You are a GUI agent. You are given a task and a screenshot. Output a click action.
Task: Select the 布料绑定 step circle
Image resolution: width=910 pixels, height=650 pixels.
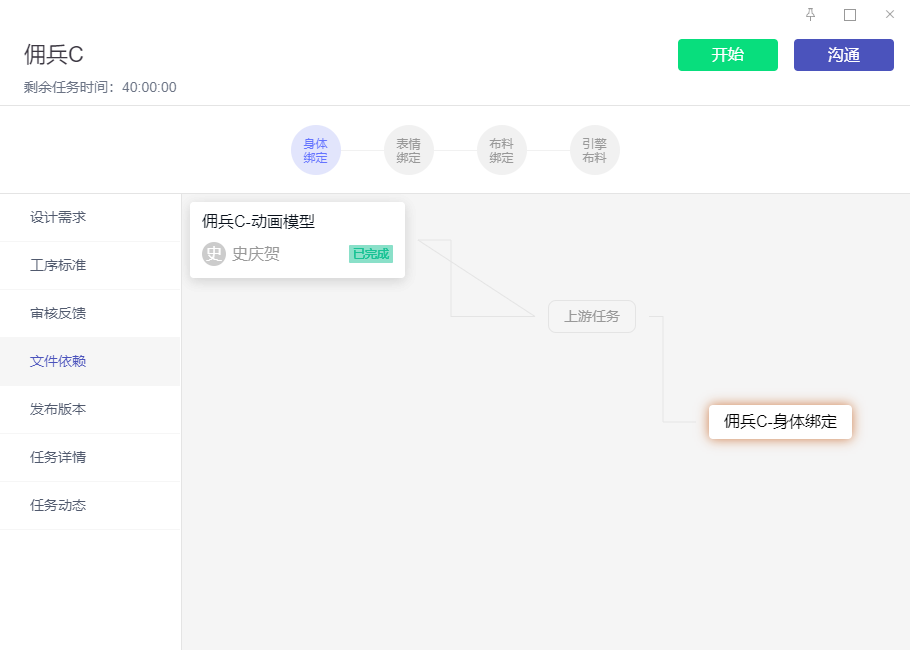(x=501, y=150)
